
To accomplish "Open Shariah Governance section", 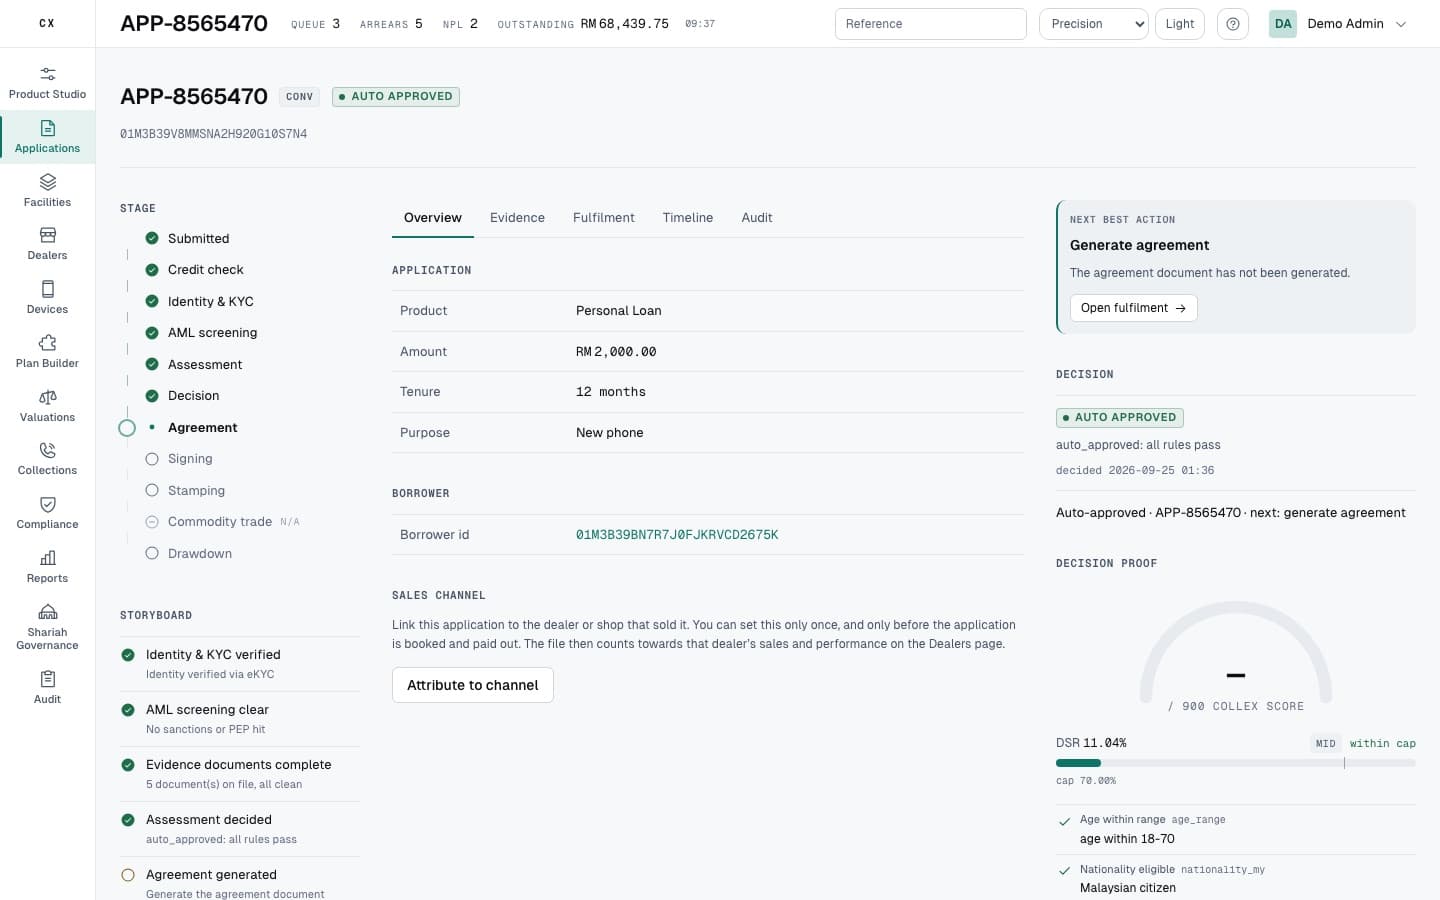I will click(47, 627).
